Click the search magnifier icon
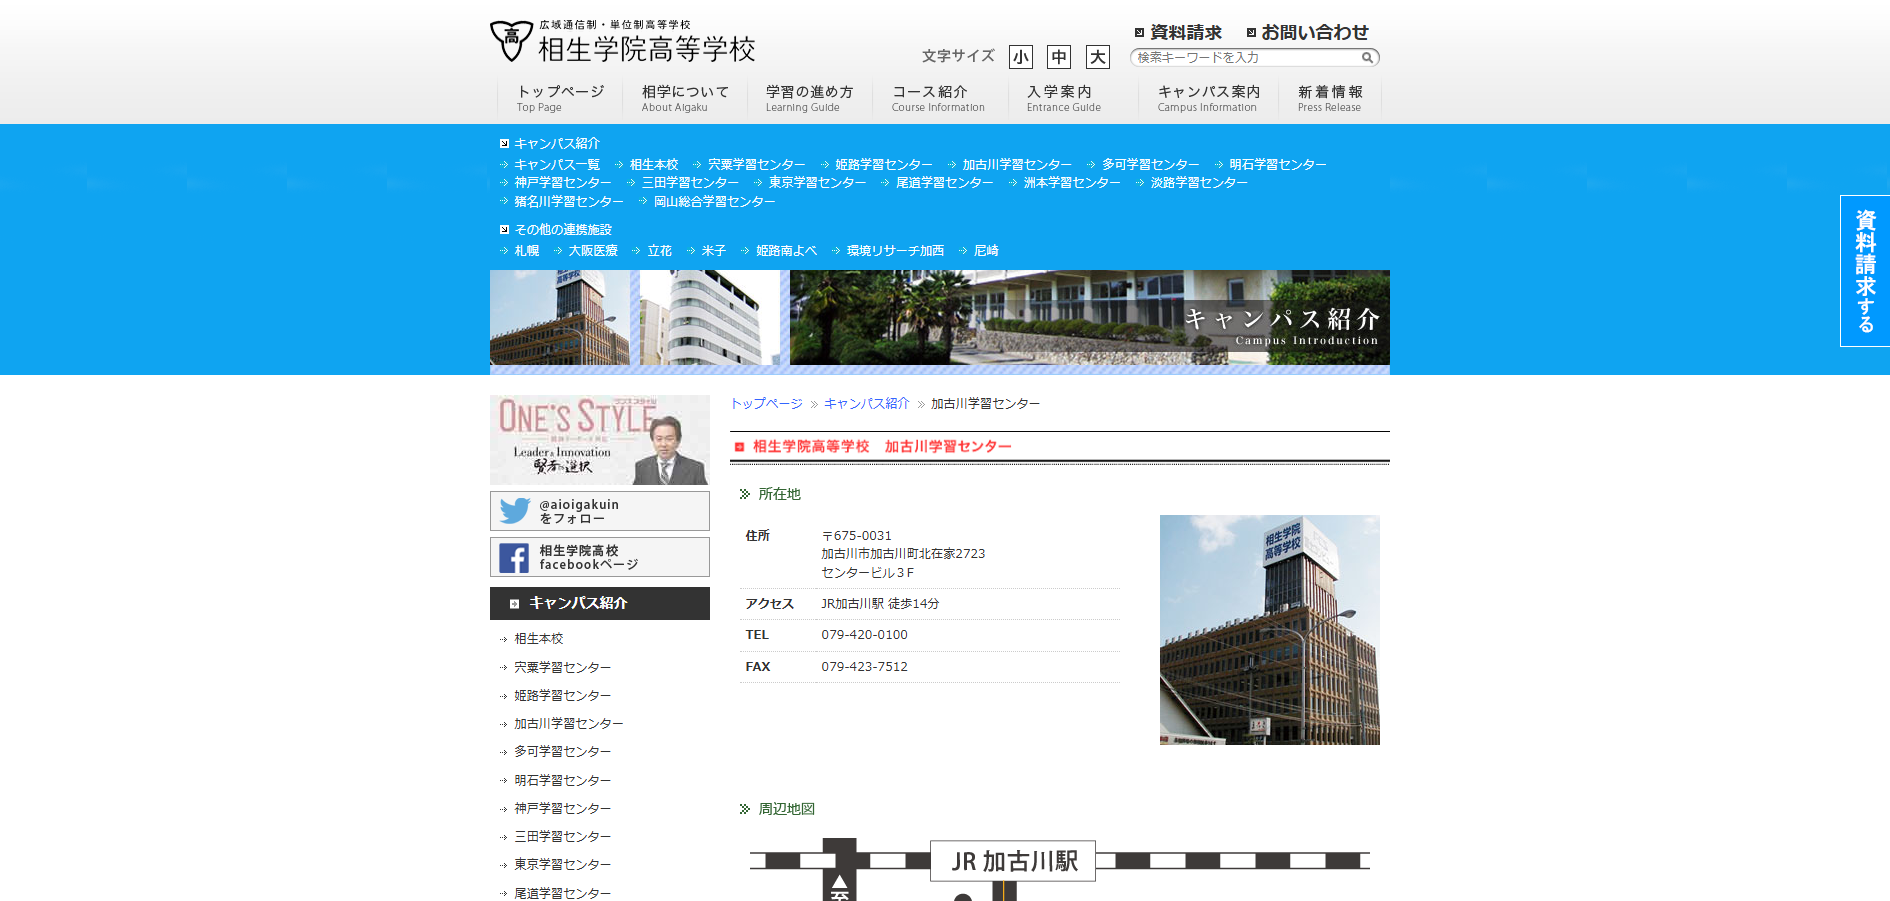This screenshot has height=901, width=1890. tap(1367, 58)
